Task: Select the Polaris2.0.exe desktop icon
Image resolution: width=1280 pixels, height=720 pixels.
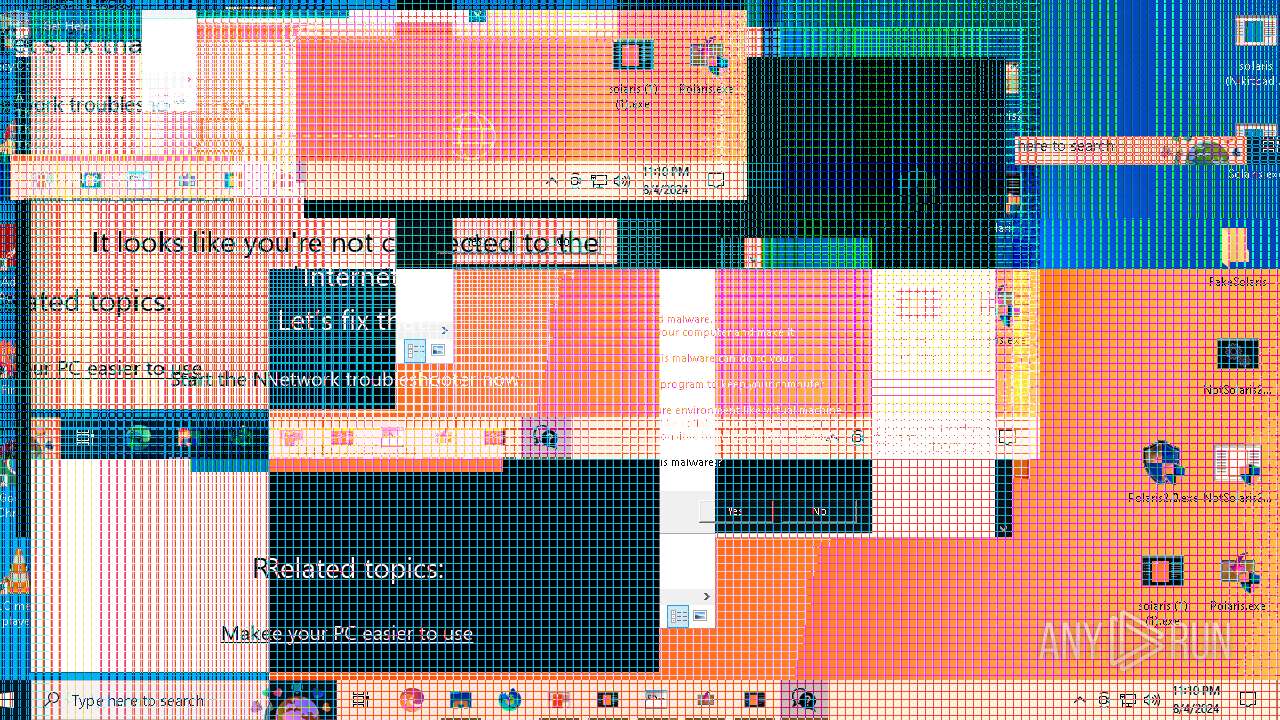Action: [x=1162, y=473]
